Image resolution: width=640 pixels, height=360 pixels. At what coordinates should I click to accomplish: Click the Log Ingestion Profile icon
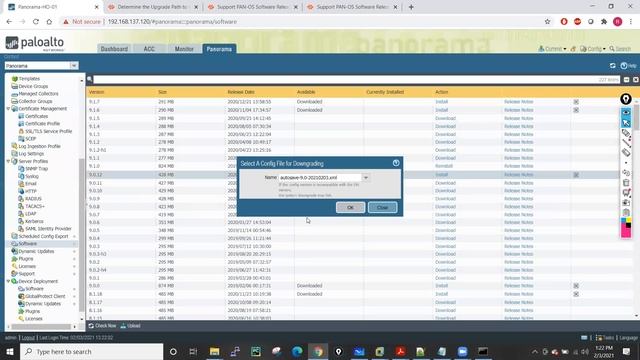14,146
